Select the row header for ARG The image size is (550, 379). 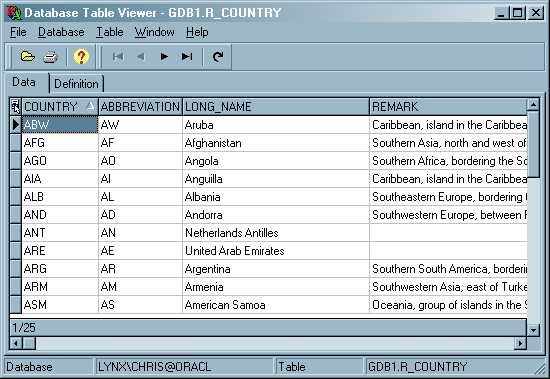click(x=15, y=268)
